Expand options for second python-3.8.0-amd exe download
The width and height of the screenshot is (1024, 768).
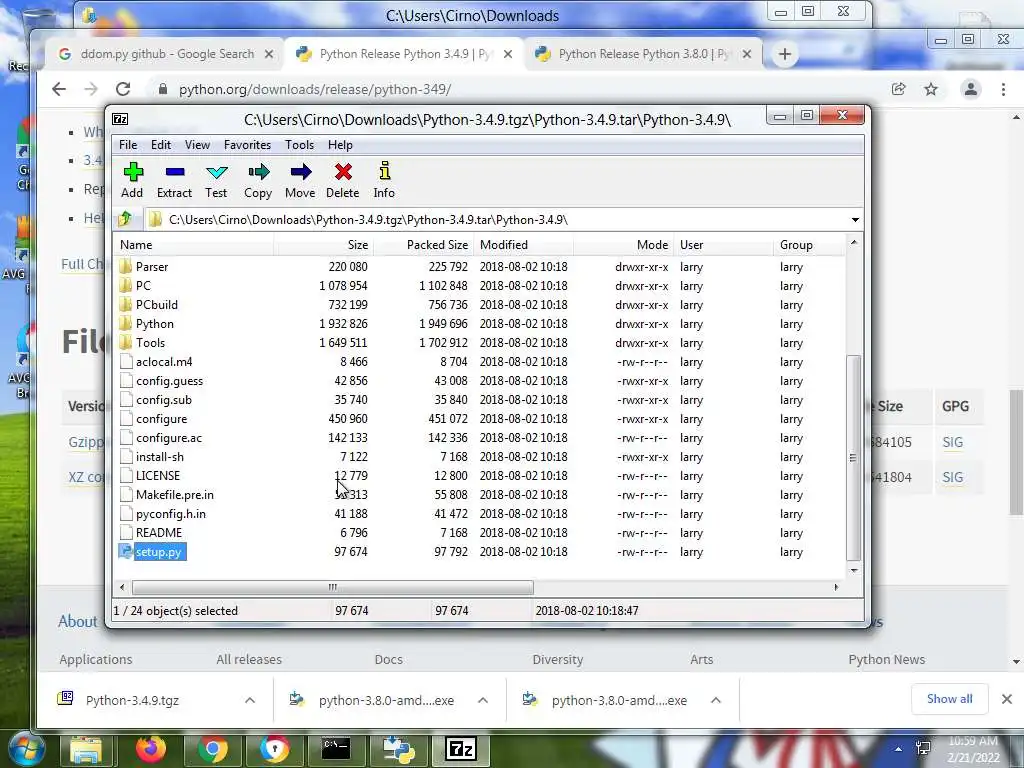tap(716, 700)
